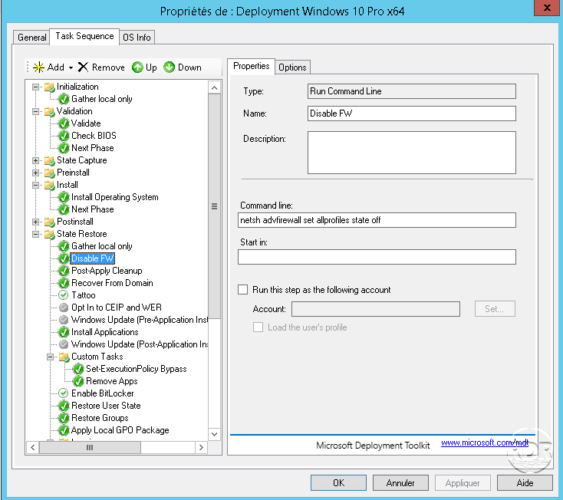Image resolution: width=563 pixels, height=500 pixels.
Task: Click check icon of Apply Local GPO Package
Action: (x=64, y=430)
